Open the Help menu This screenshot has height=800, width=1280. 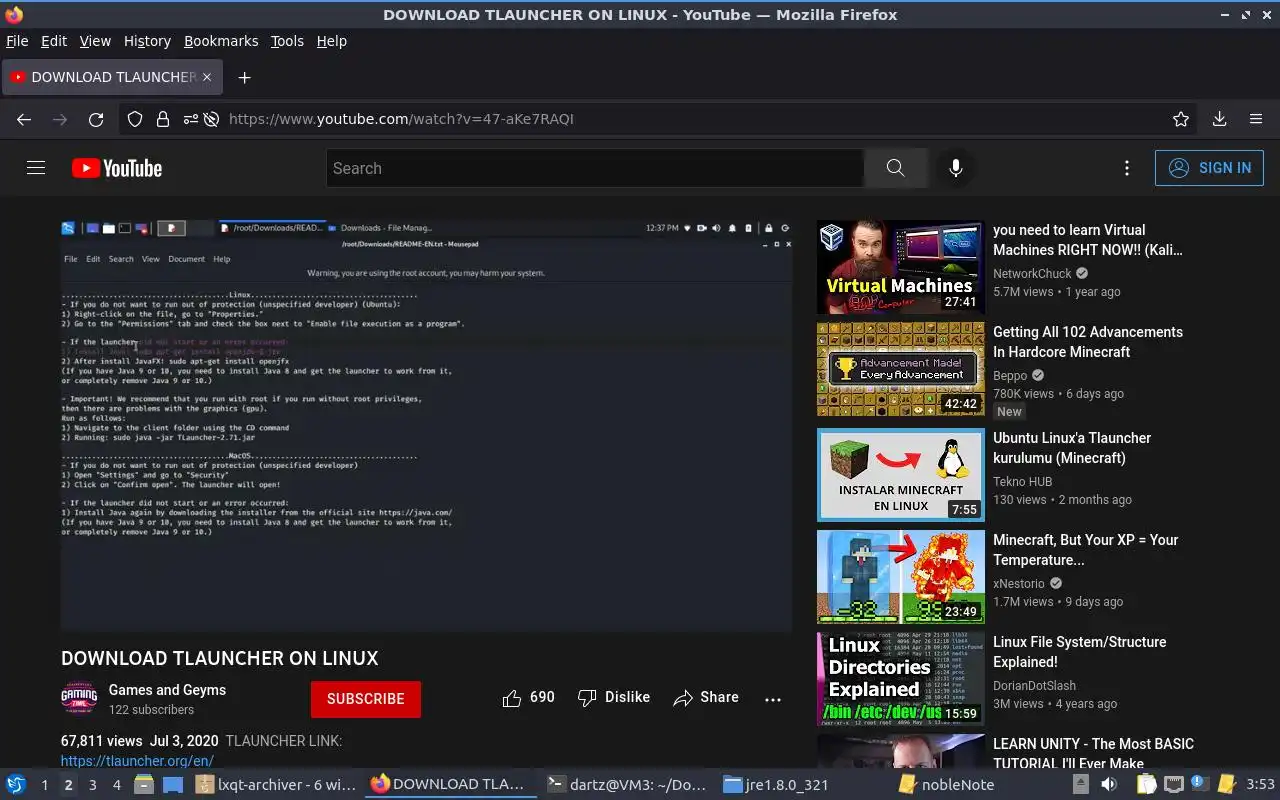tap(332, 41)
